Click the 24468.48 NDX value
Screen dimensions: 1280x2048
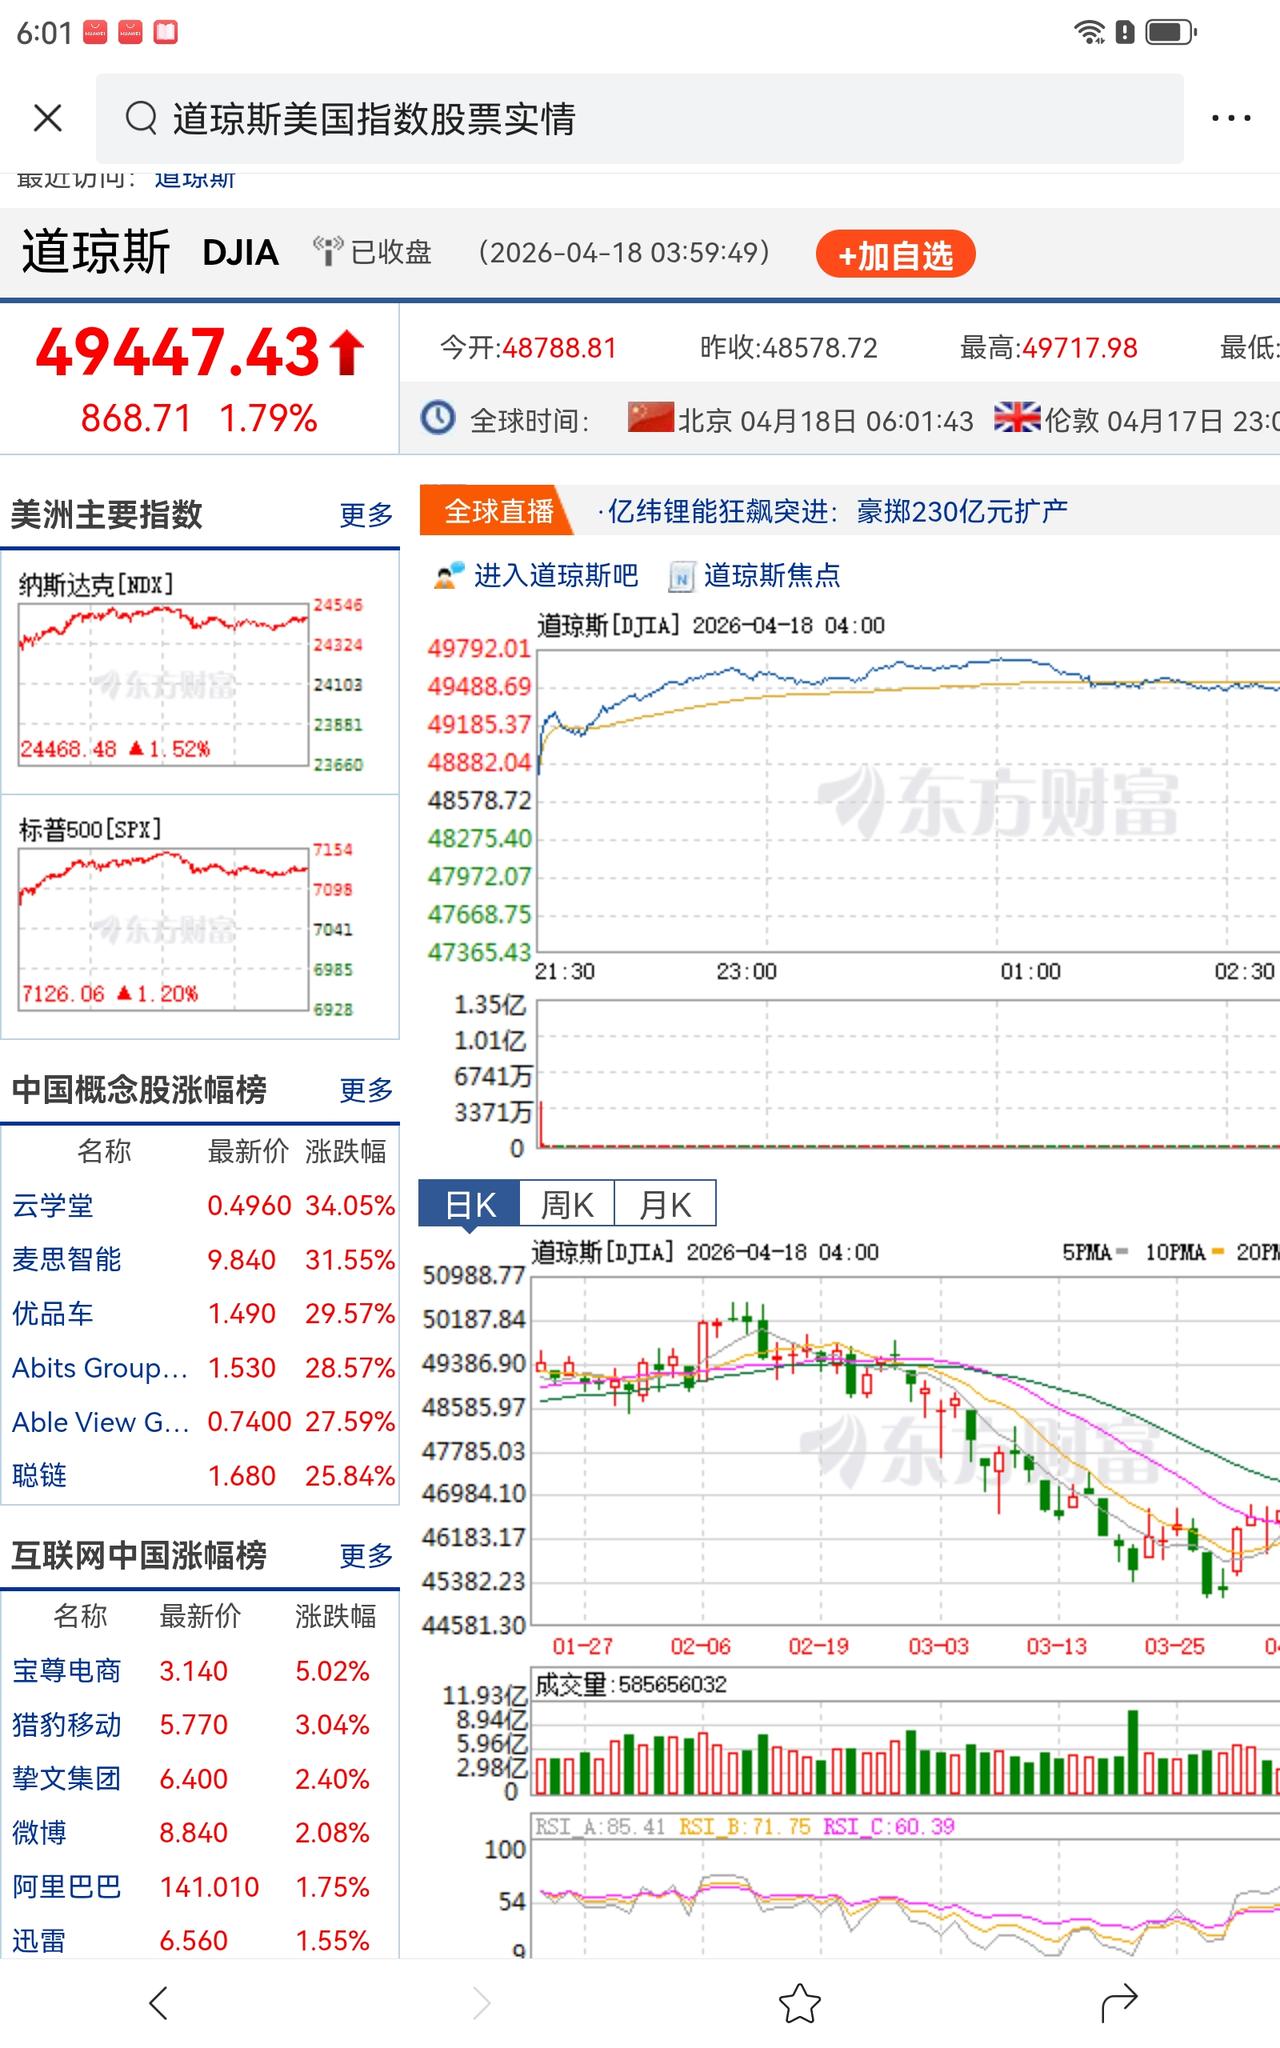coord(69,749)
